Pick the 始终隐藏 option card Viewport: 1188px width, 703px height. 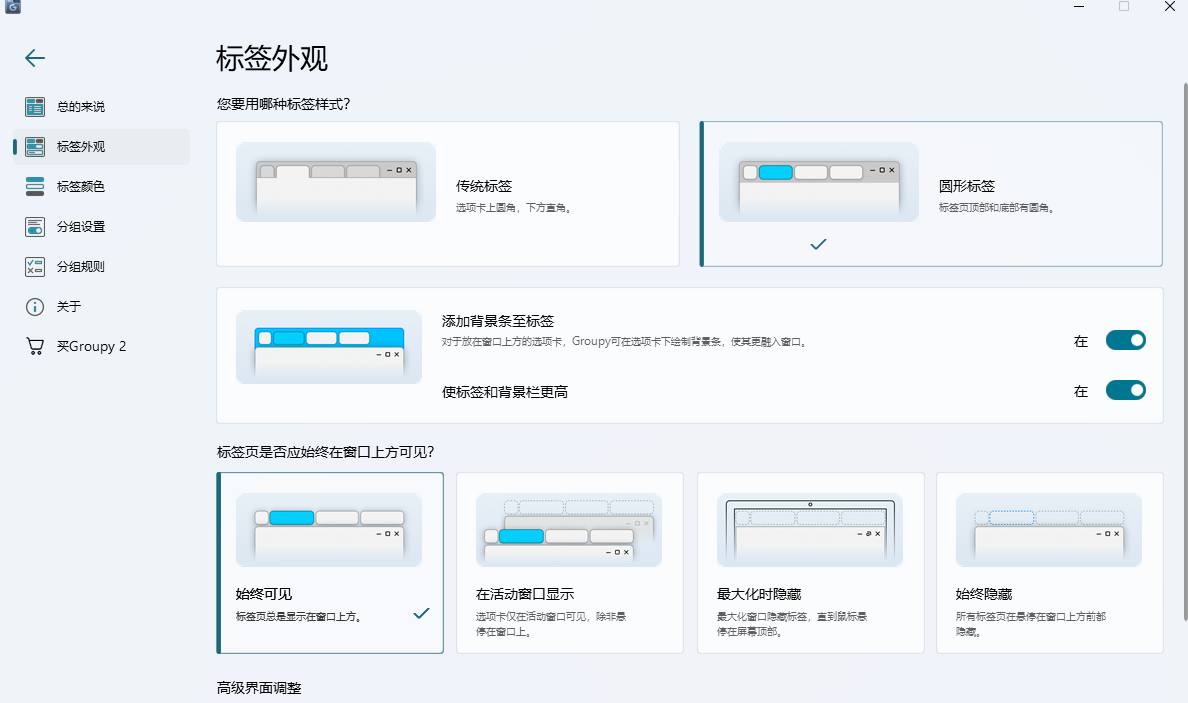point(1049,563)
